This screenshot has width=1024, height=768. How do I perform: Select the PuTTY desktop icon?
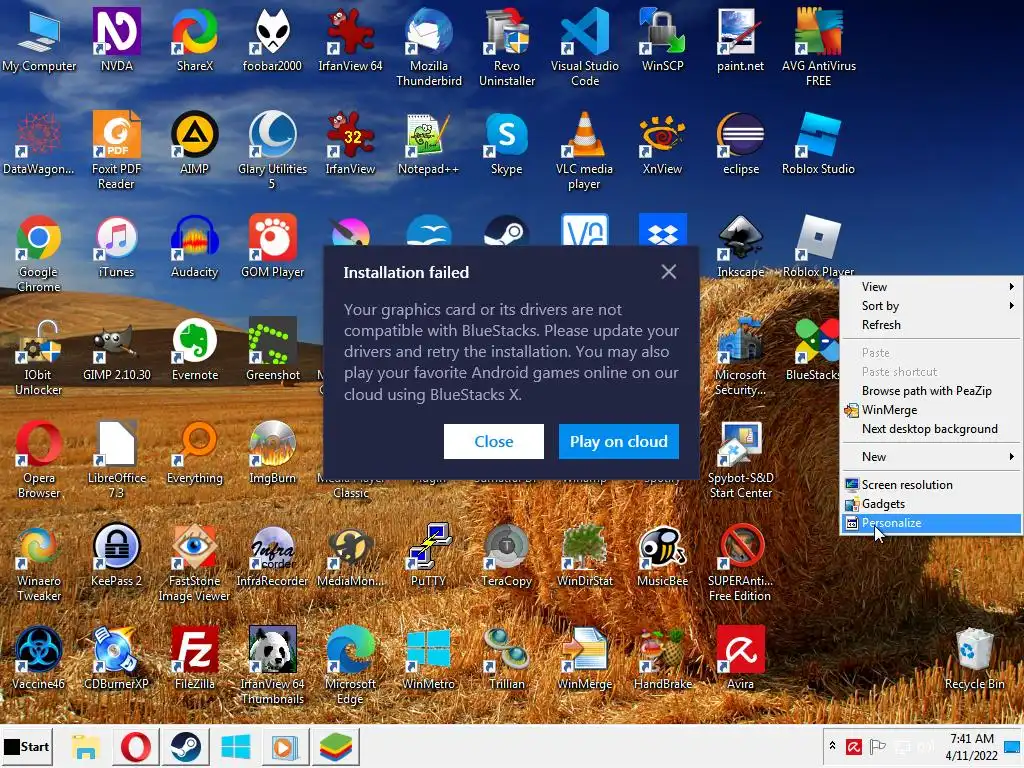428,555
